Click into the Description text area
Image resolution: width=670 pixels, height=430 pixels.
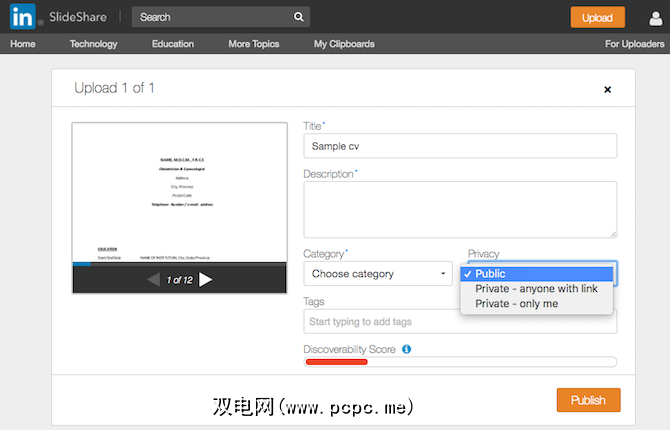(460, 209)
